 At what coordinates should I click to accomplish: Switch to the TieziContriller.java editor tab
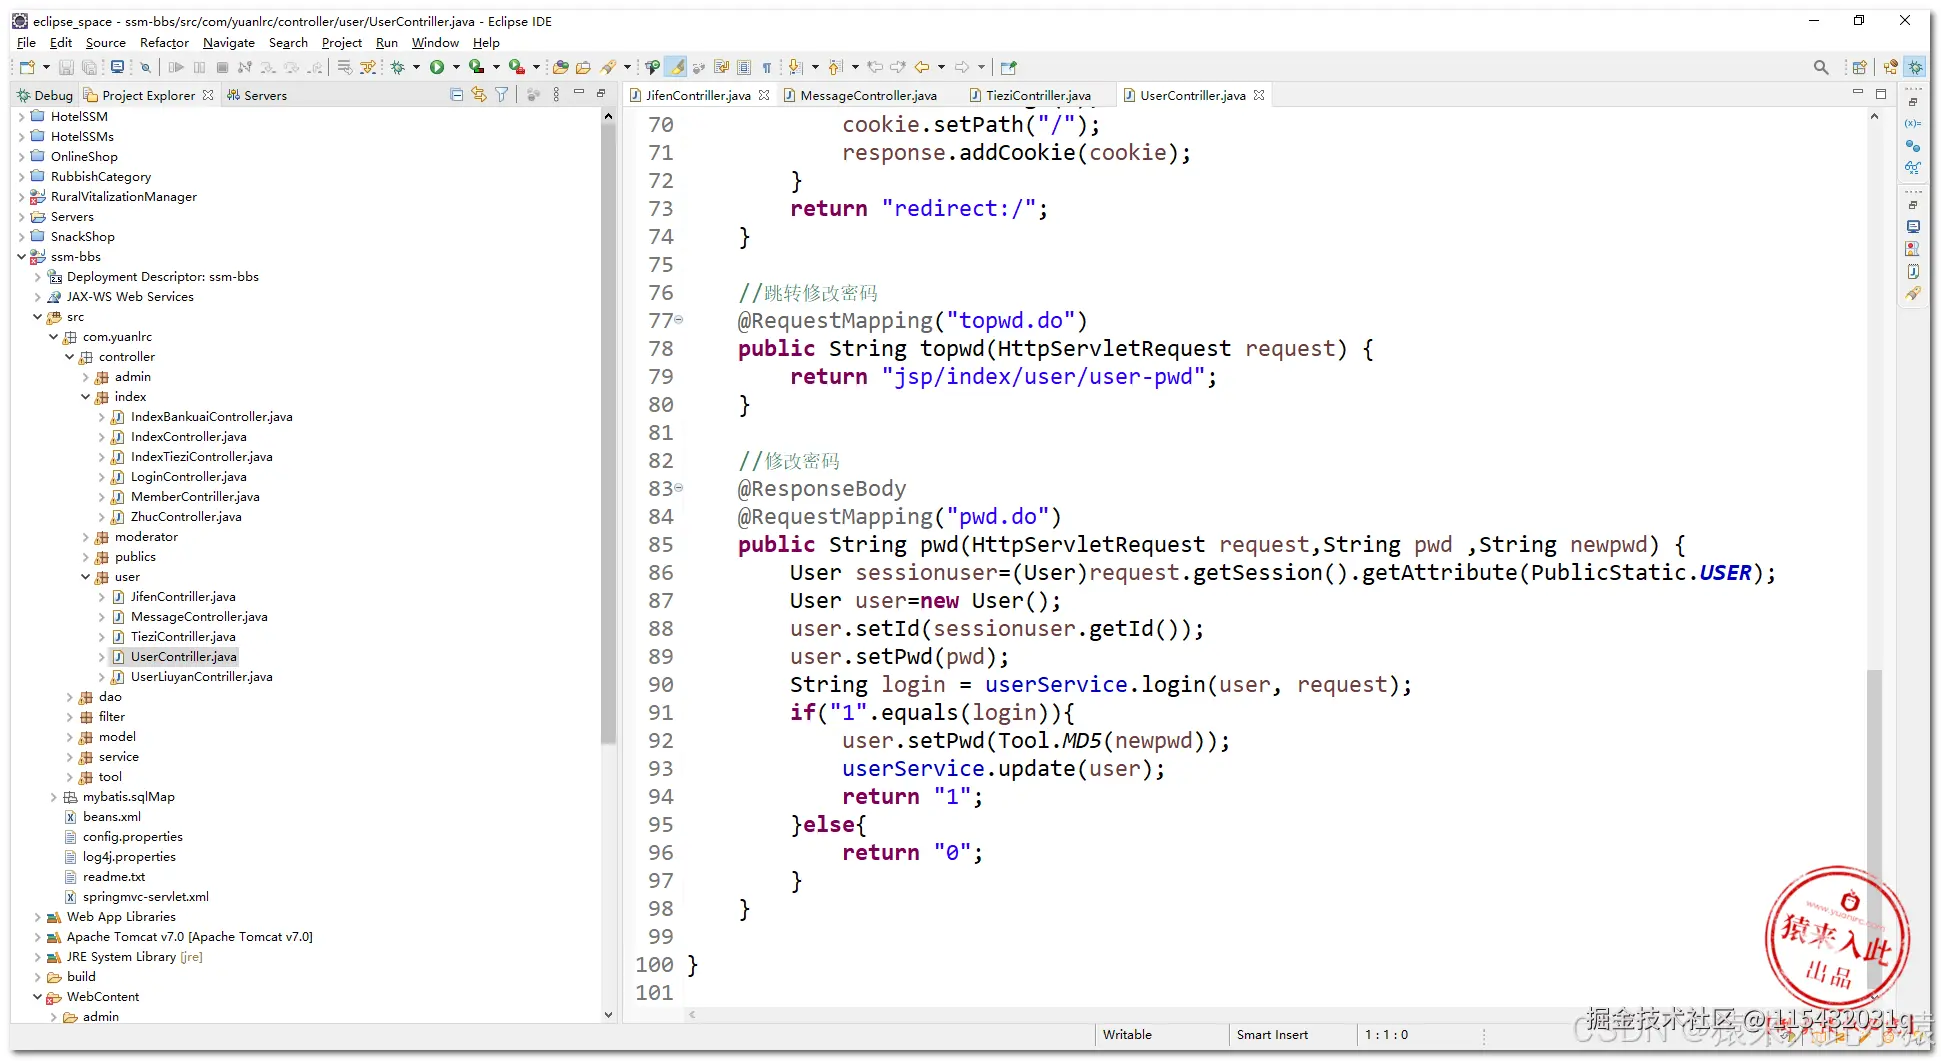tap(1038, 95)
